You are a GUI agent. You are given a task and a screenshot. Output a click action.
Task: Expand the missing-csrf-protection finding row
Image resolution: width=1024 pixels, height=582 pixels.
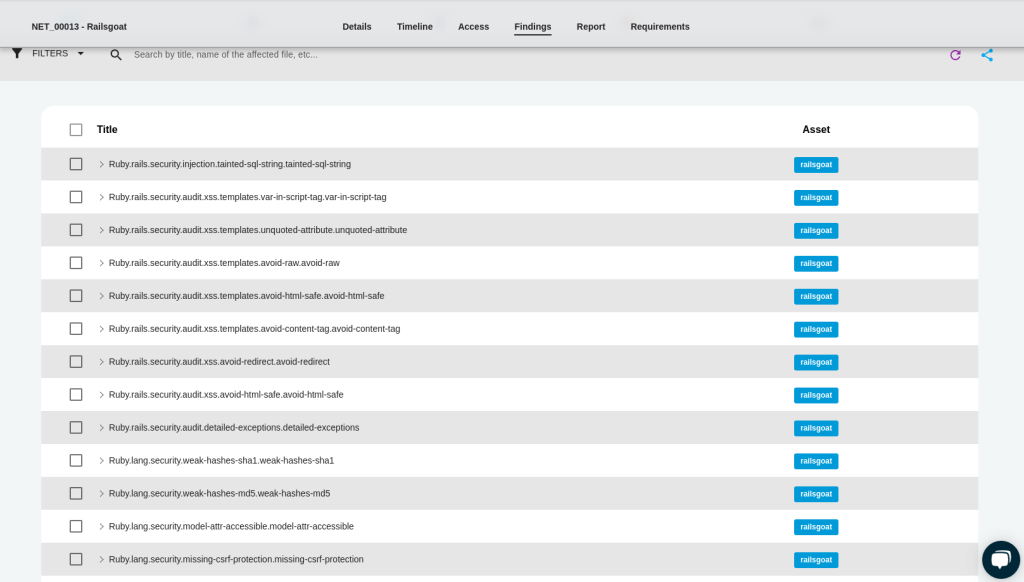(x=101, y=559)
